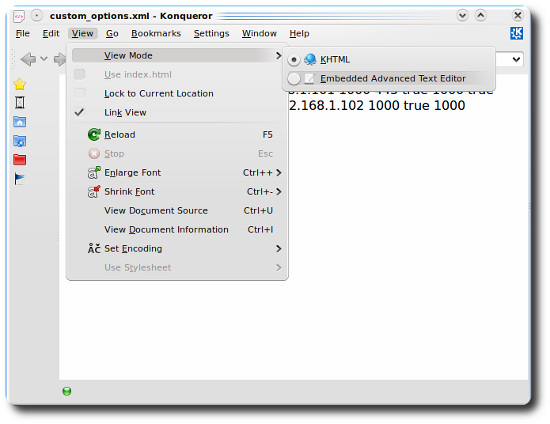Open the Settings menu
The height and width of the screenshot is (424, 550).
coord(212,33)
